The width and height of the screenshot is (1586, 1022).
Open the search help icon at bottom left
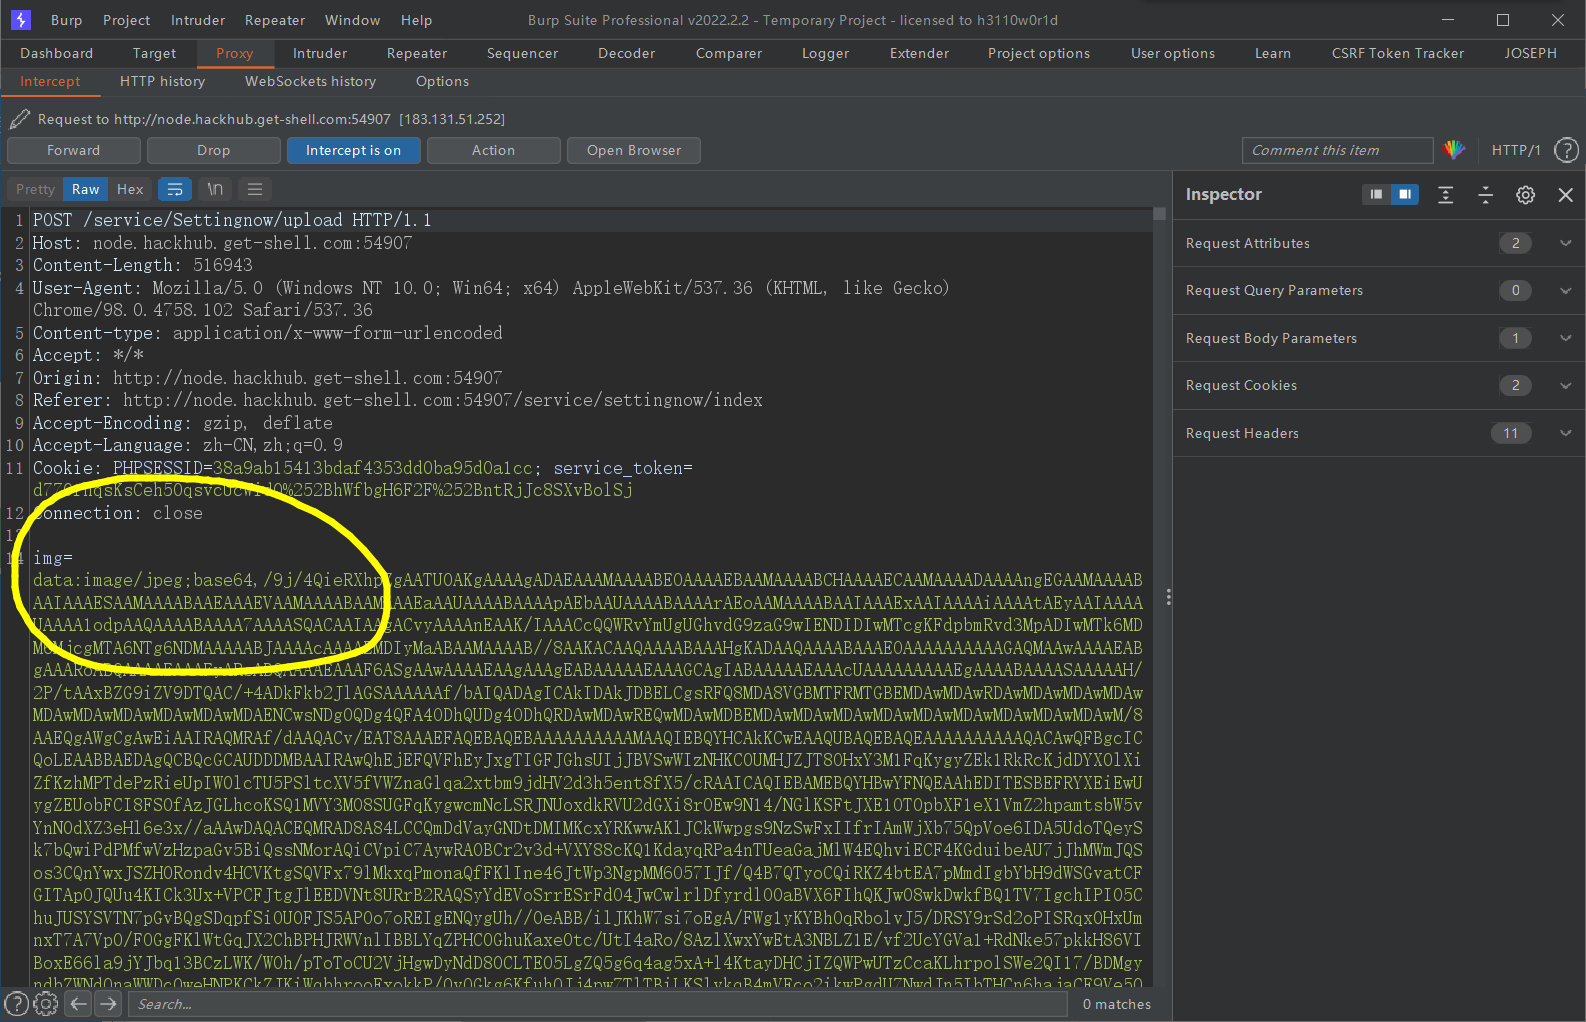point(16,1004)
